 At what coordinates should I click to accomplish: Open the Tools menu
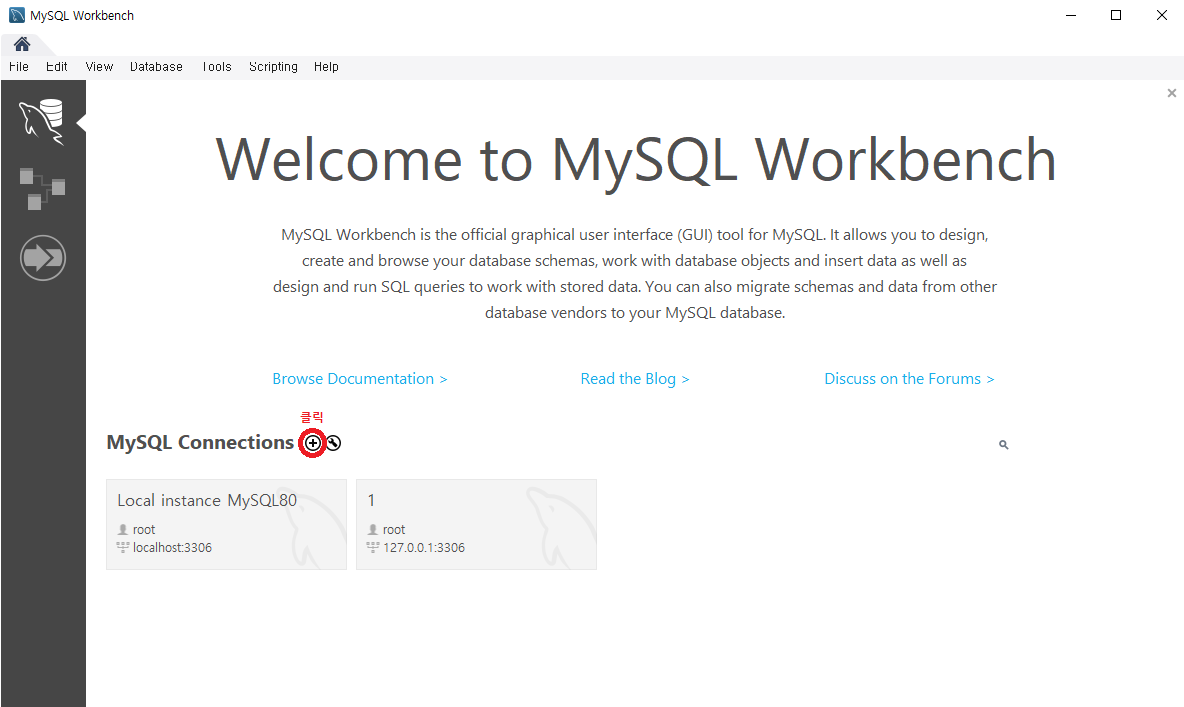click(217, 66)
